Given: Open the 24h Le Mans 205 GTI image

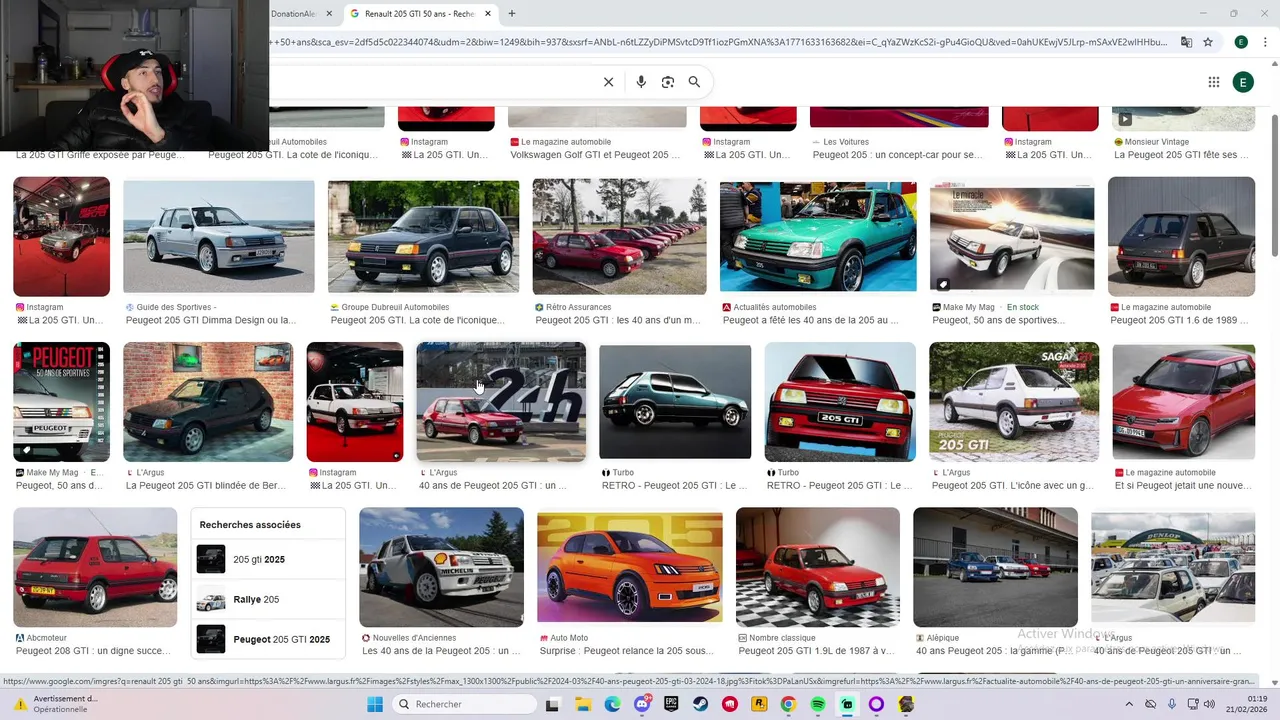Looking at the screenshot, I should pyautogui.click(x=501, y=402).
